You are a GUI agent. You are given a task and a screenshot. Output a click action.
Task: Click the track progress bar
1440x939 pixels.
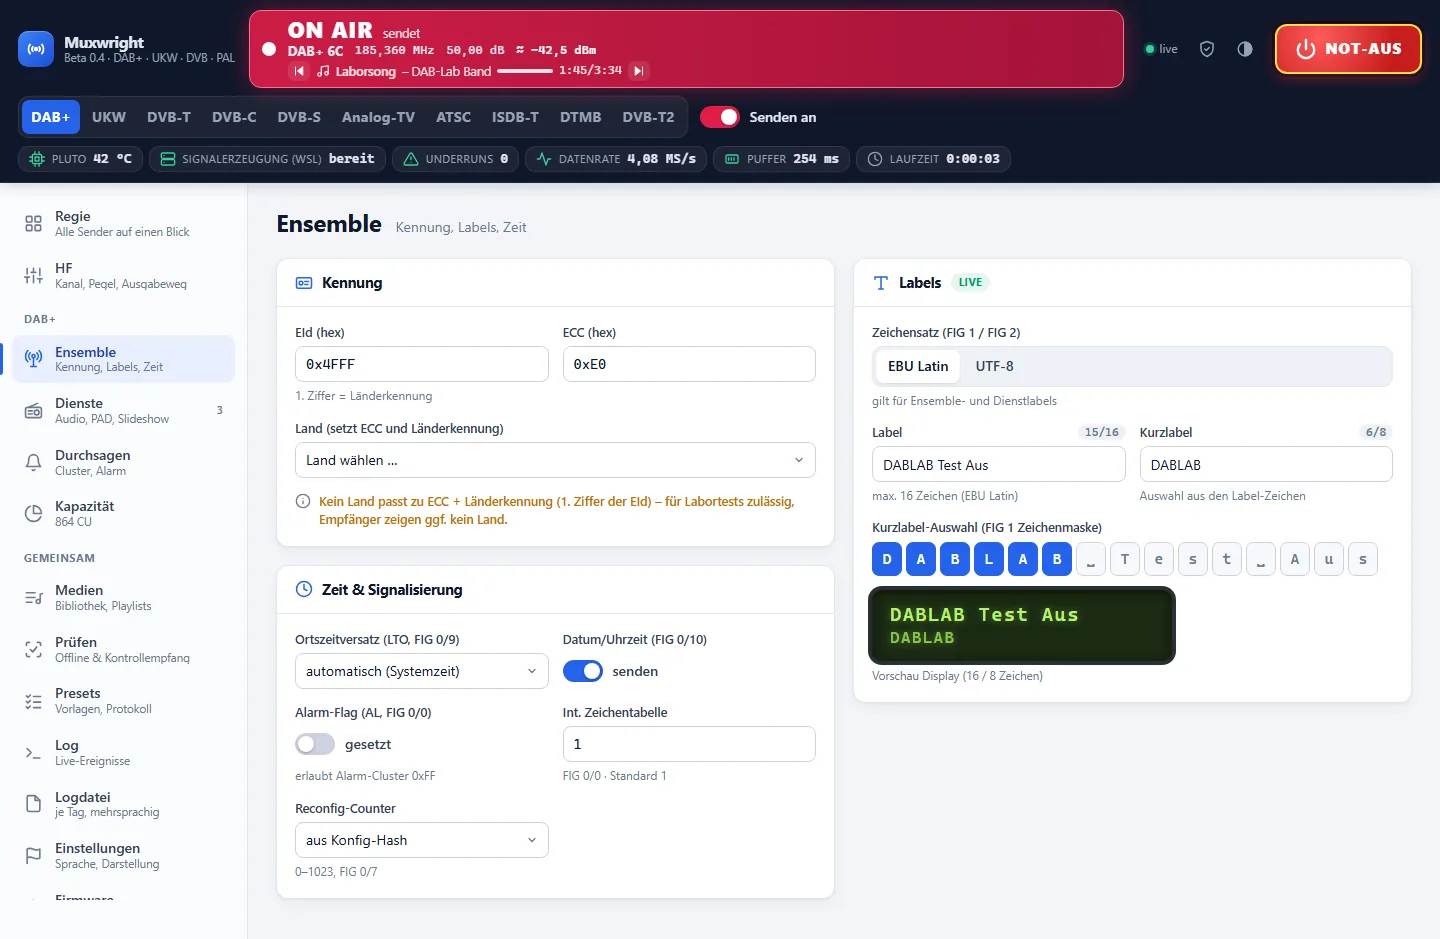click(x=525, y=71)
